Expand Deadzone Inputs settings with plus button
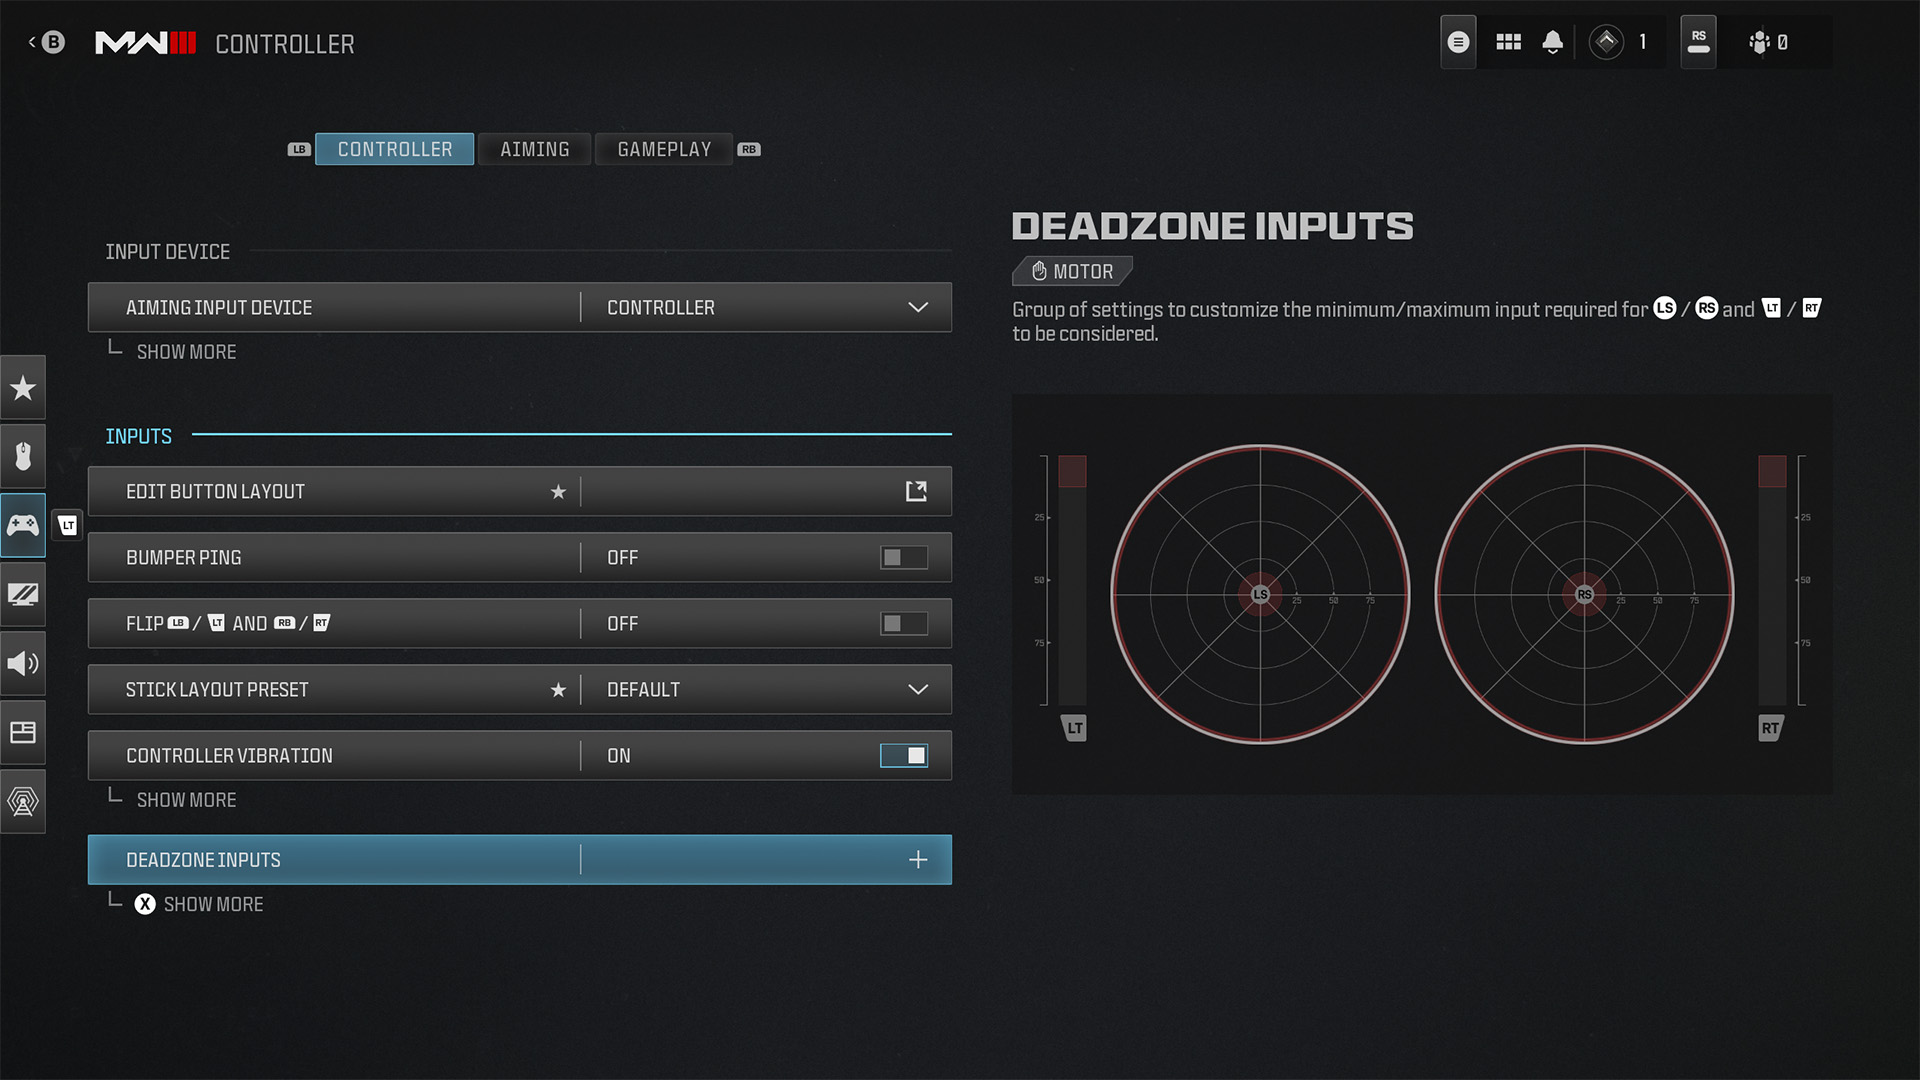The image size is (1920, 1080). tap(918, 860)
